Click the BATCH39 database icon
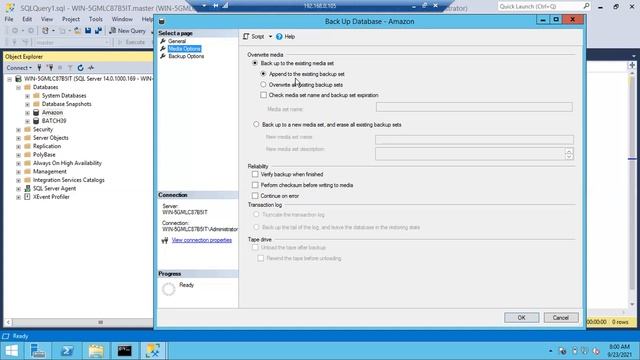The height and width of the screenshot is (360, 640). 36,121
